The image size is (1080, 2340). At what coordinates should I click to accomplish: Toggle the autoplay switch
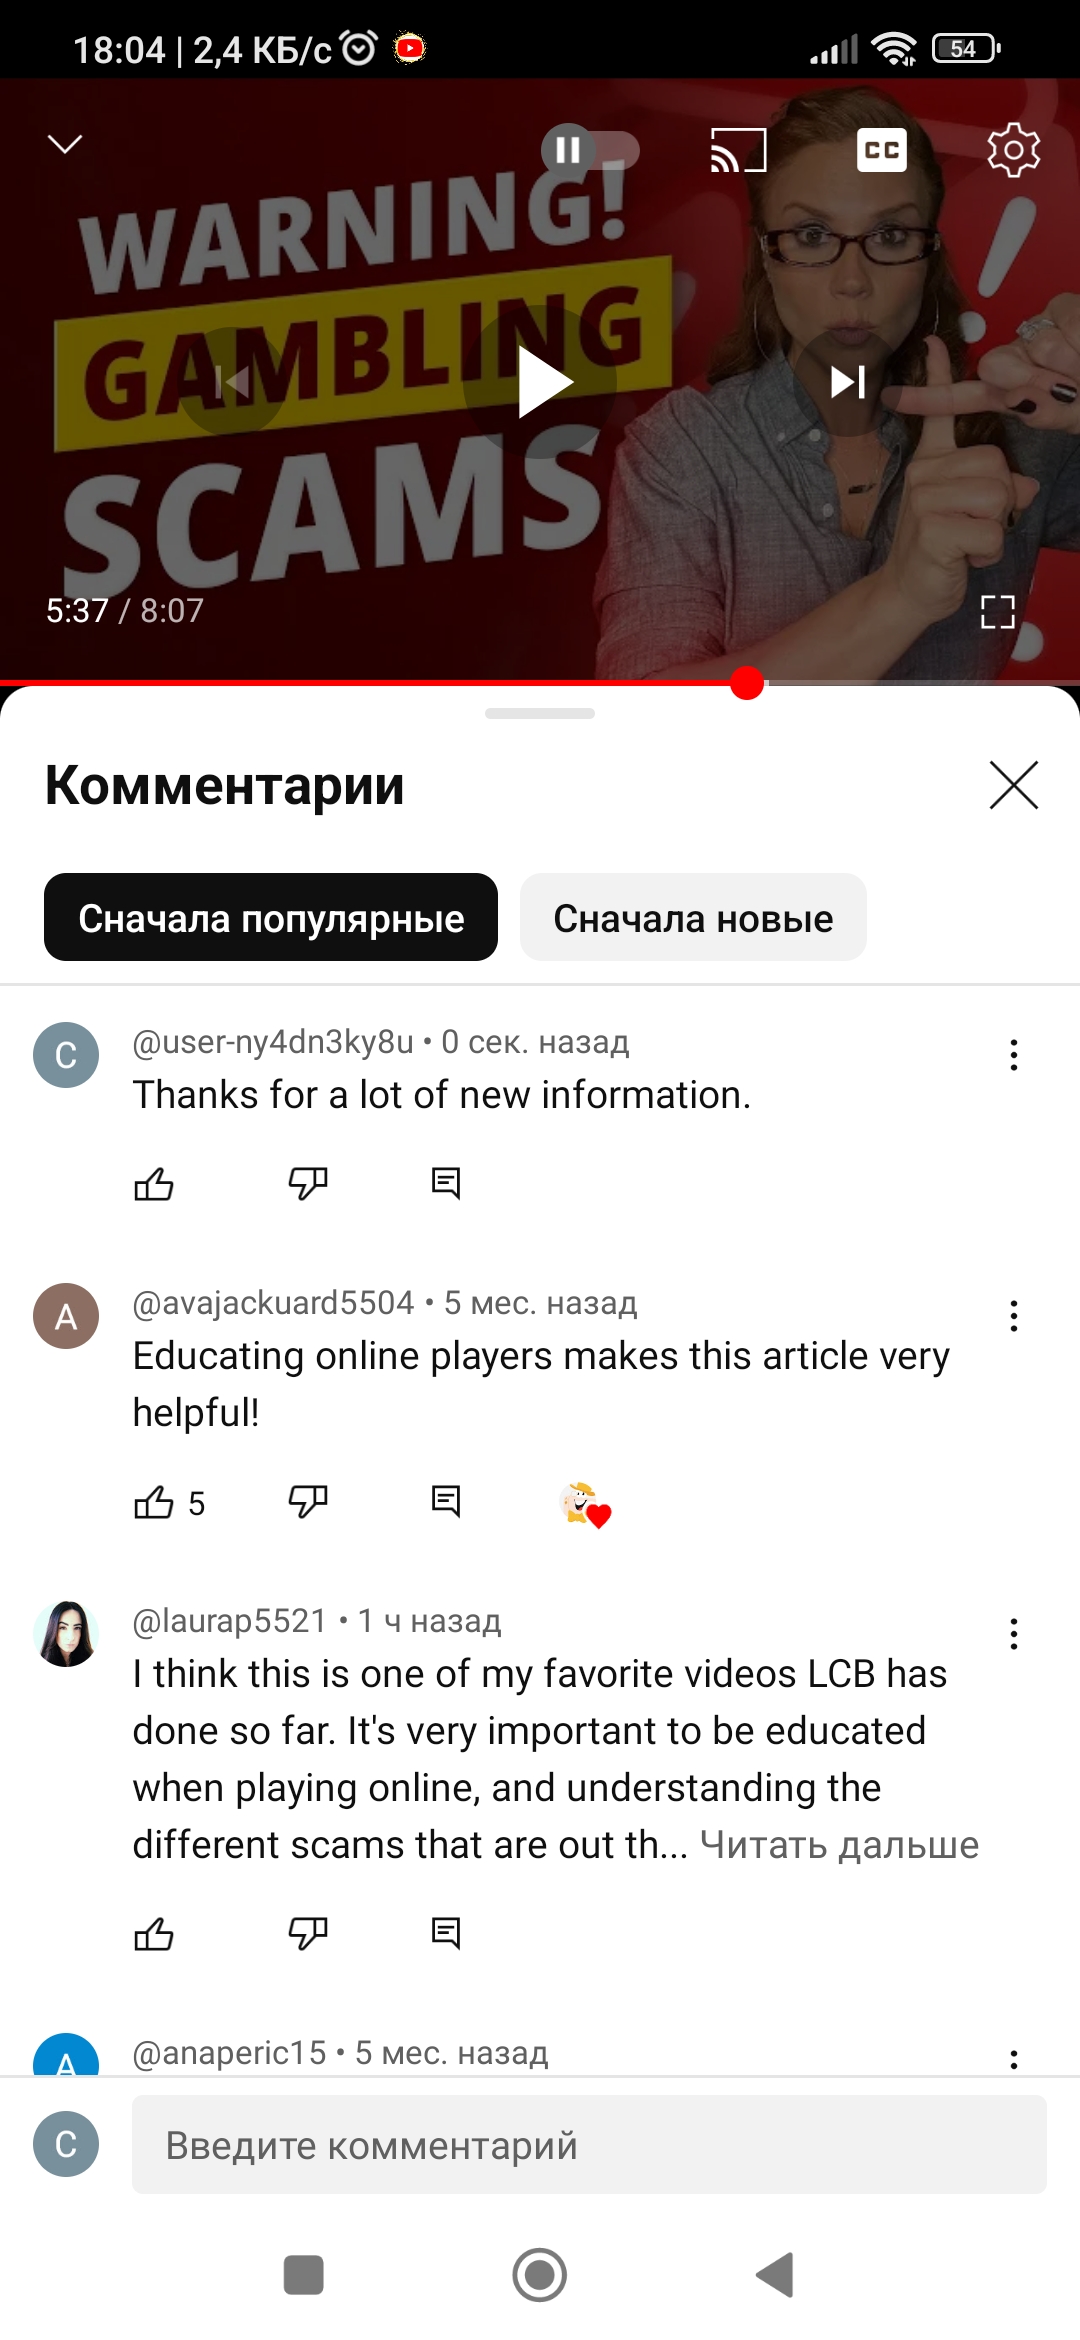tap(590, 150)
